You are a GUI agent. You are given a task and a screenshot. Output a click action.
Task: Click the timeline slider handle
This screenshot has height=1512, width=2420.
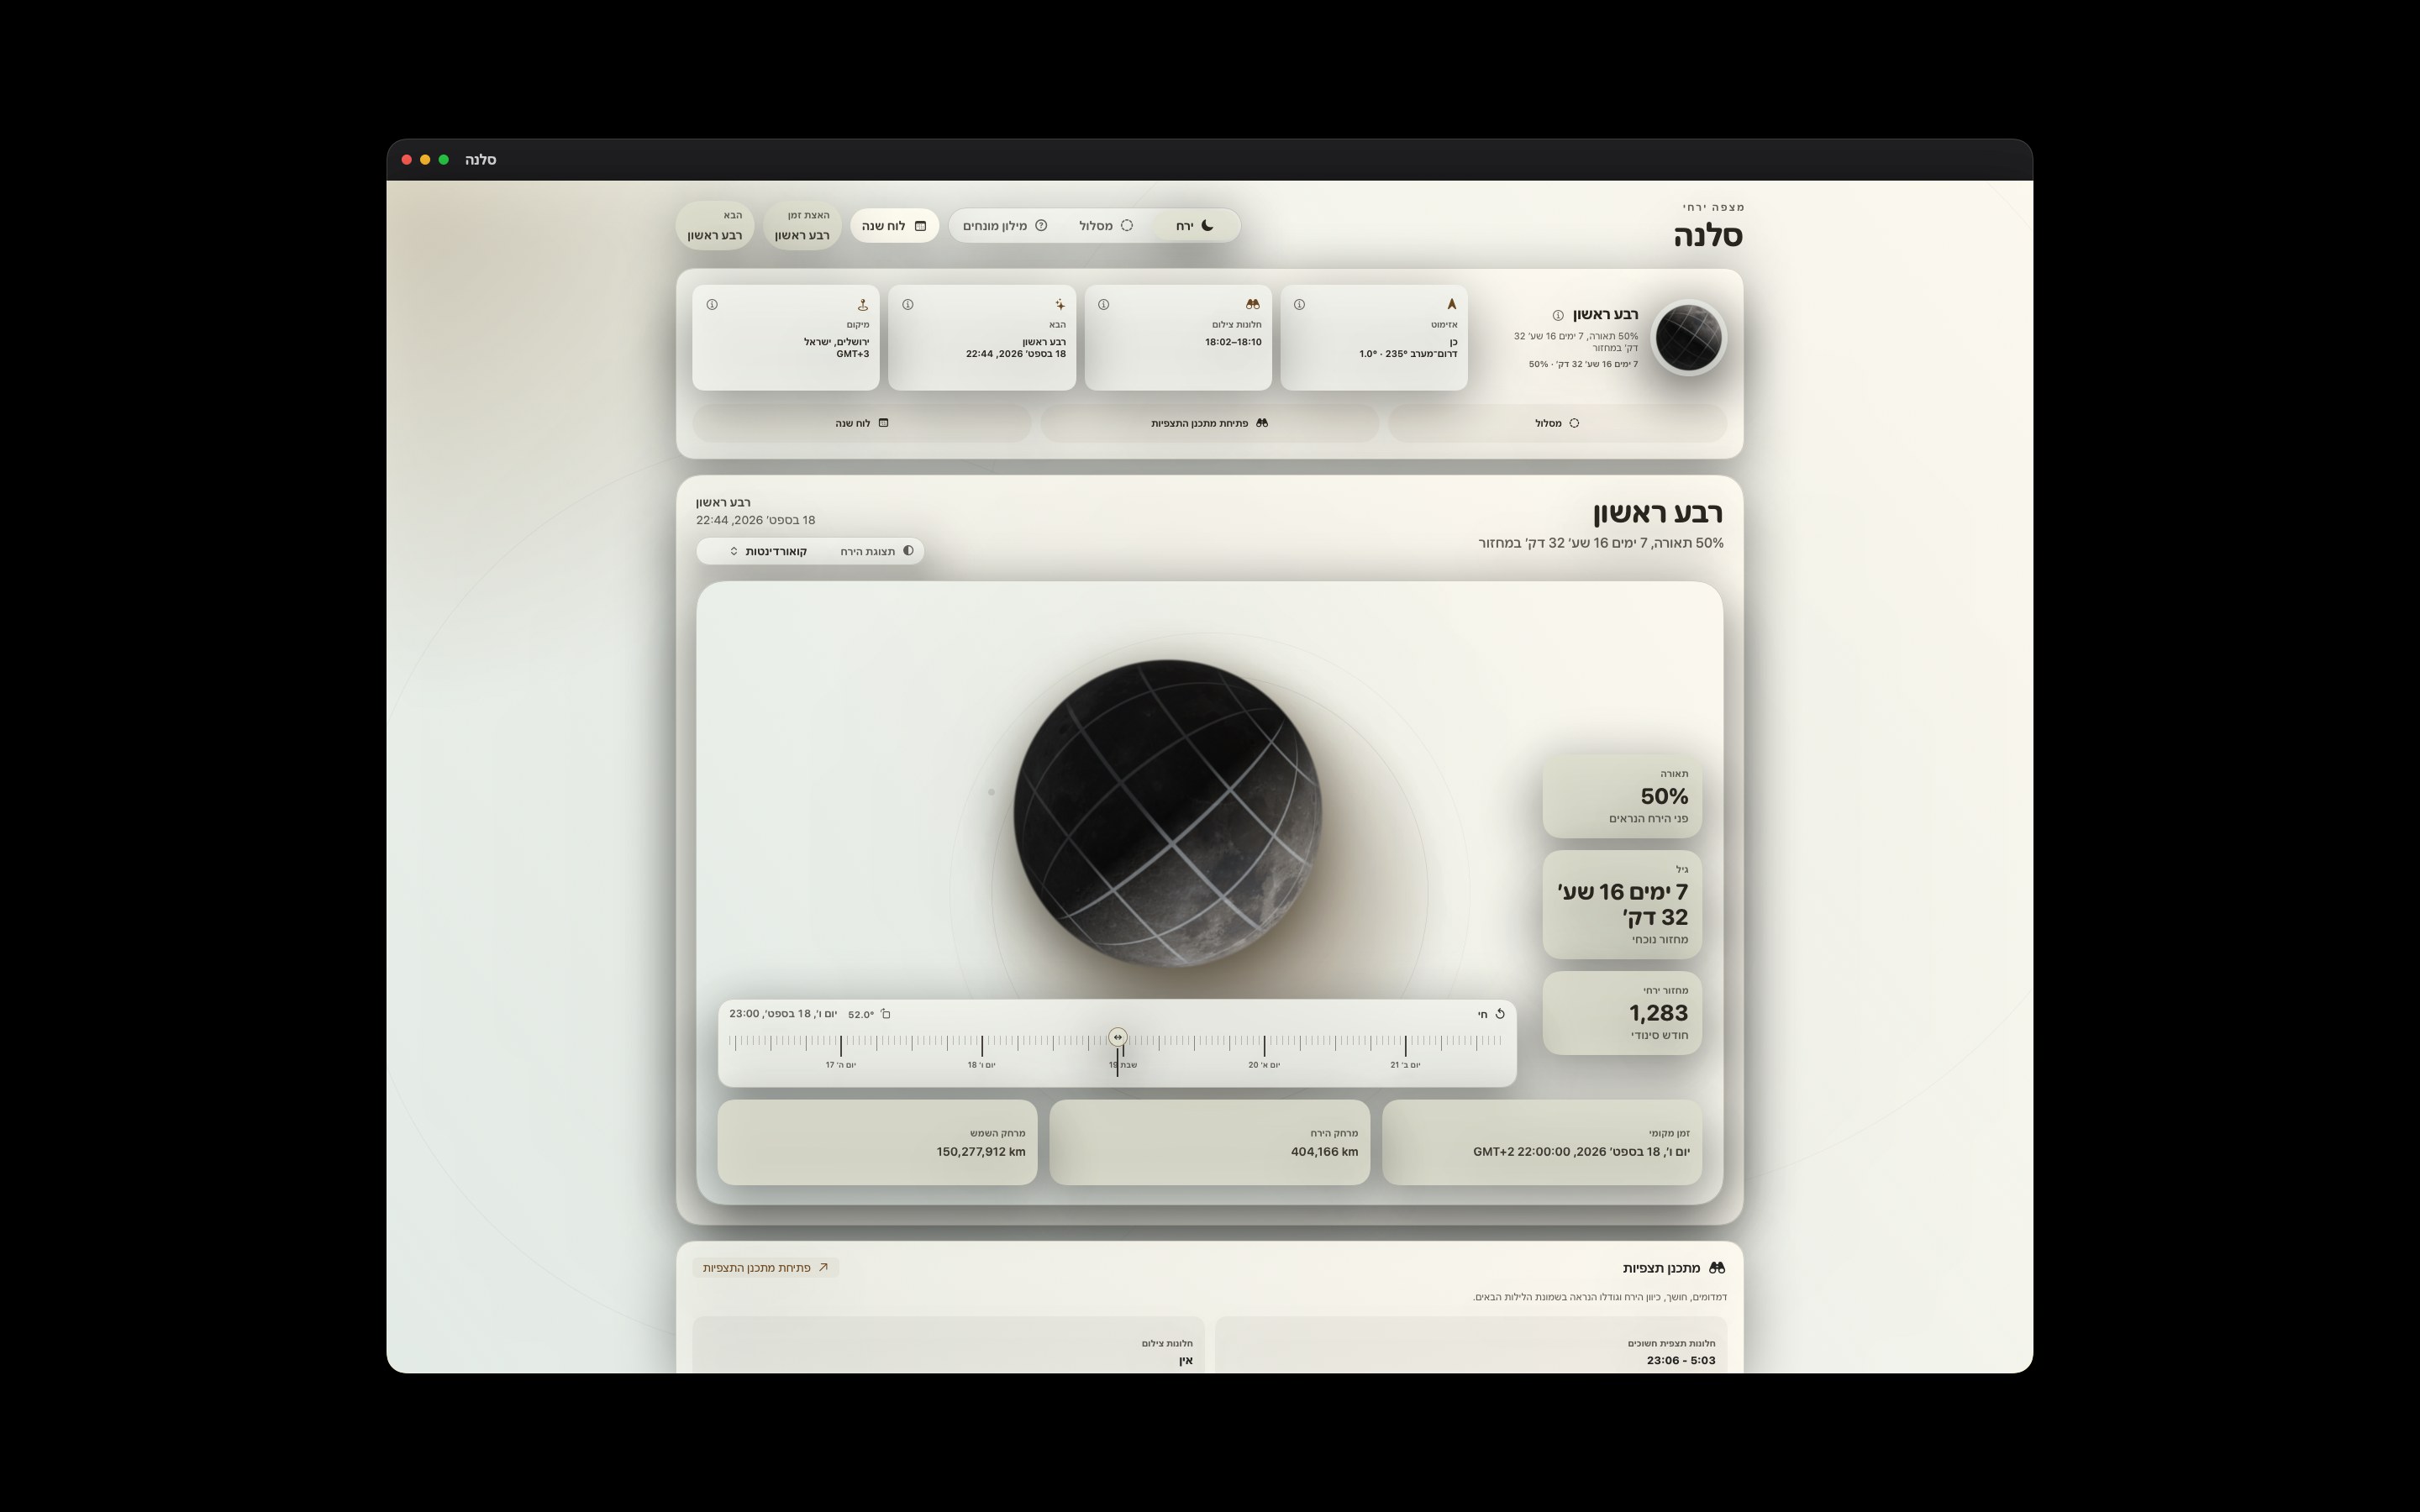tap(1117, 1037)
